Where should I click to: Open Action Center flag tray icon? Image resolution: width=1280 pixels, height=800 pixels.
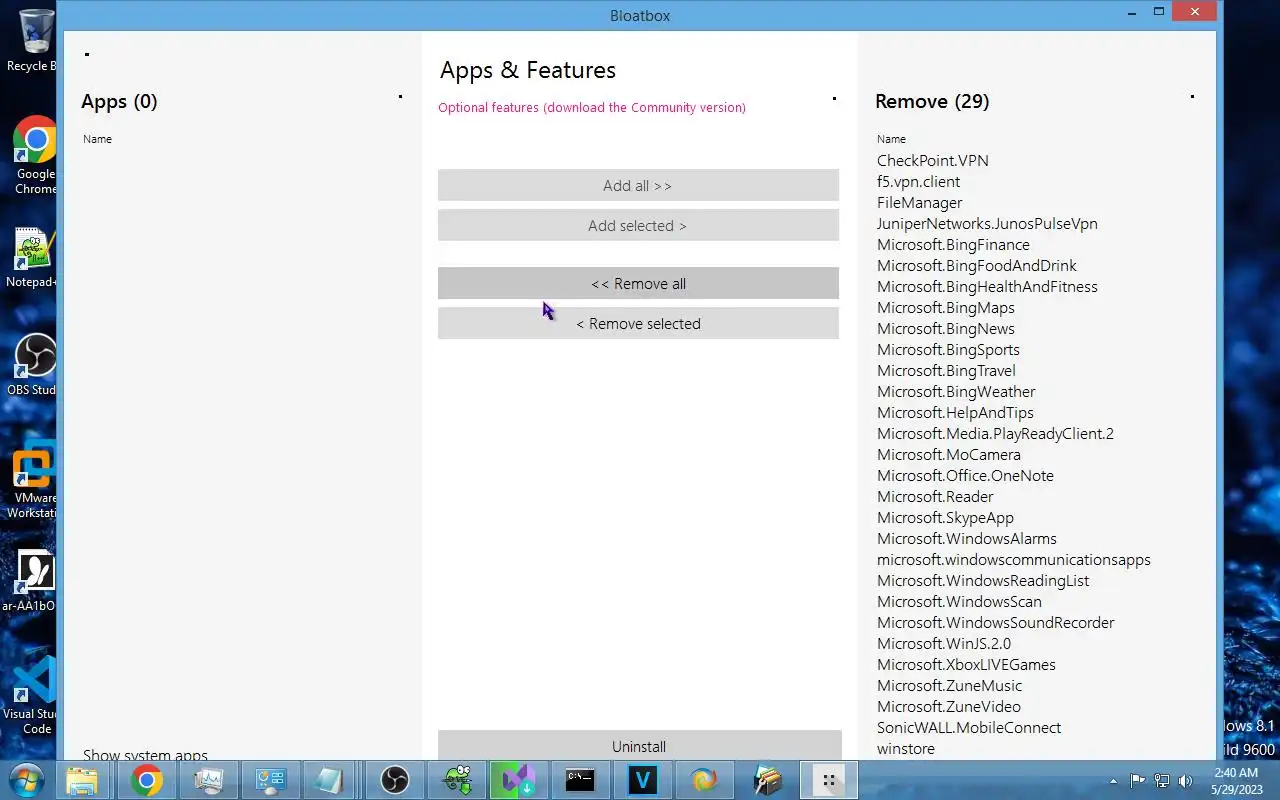coord(1138,781)
